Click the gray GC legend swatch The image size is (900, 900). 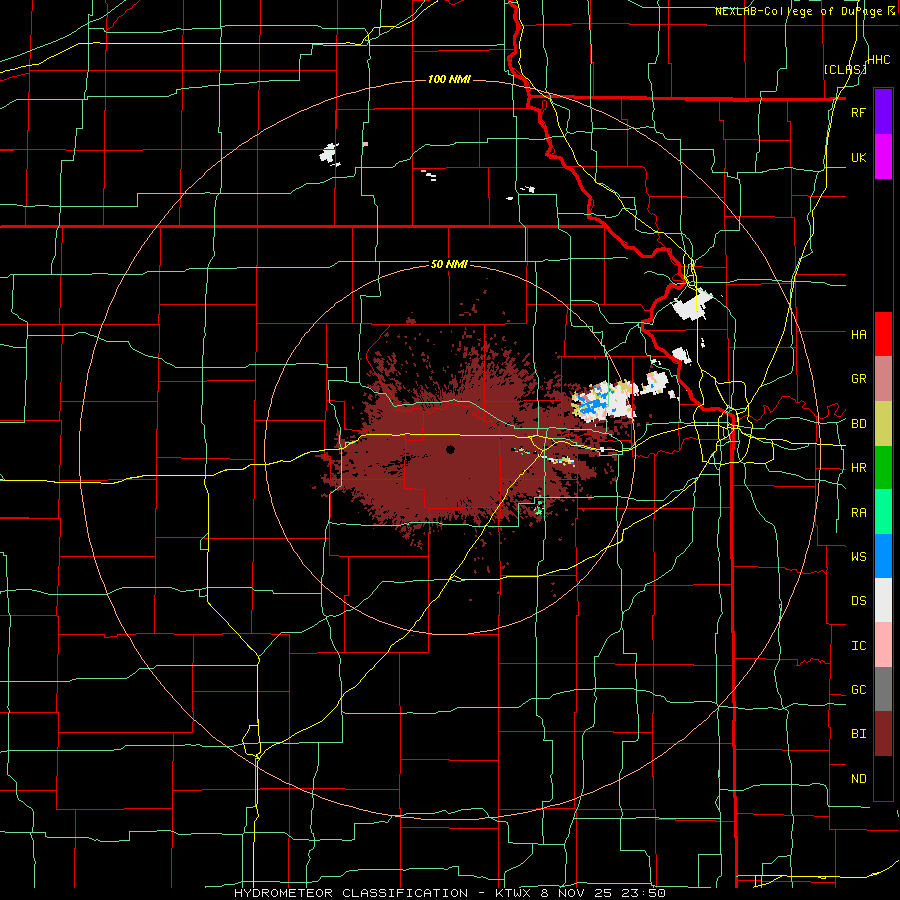pos(883,689)
